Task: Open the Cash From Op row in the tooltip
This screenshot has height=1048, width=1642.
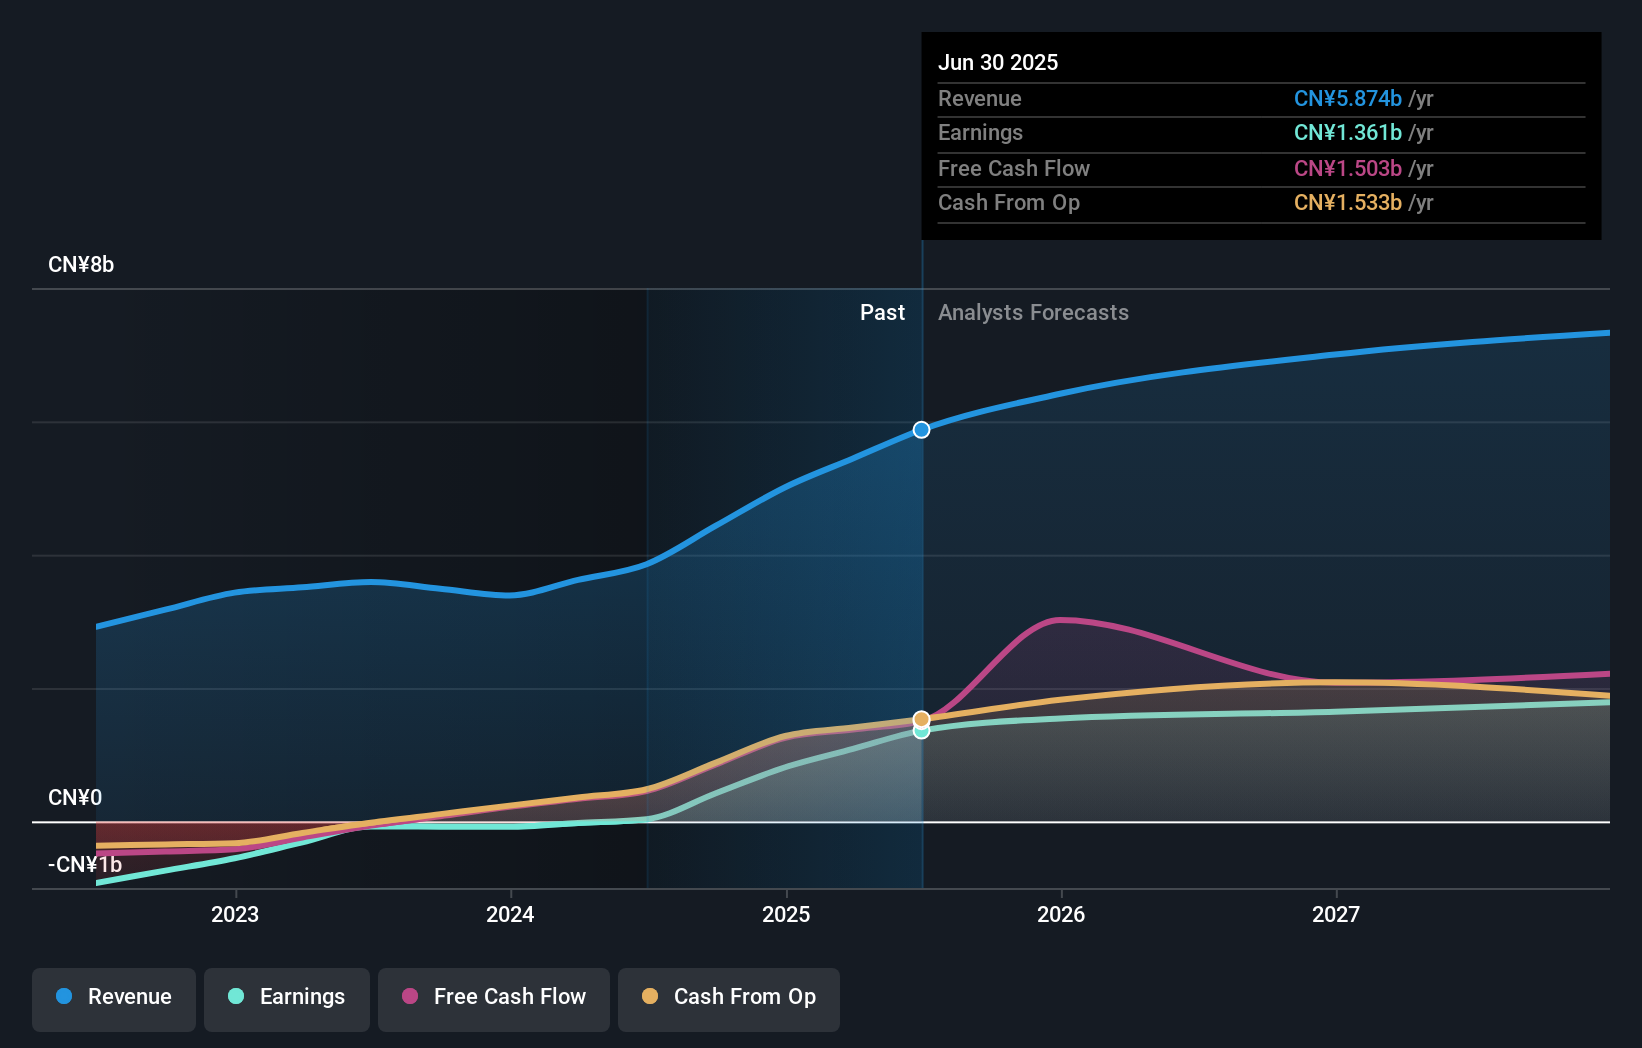Action: 1260,203
